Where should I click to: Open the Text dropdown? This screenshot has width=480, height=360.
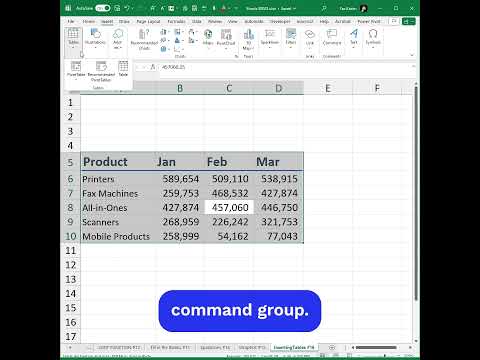(354, 37)
